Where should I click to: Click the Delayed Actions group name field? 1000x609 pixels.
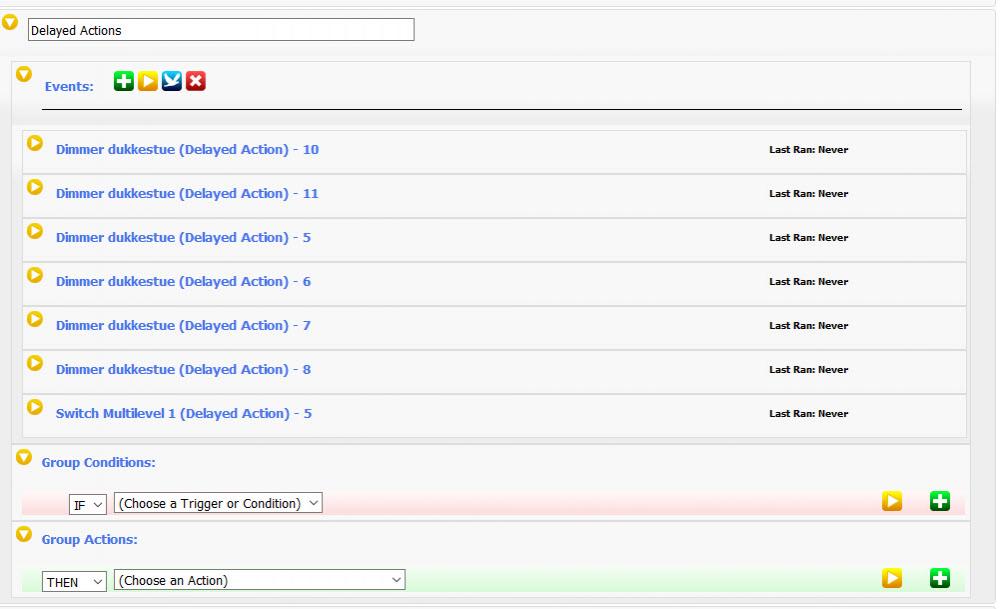(220, 30)
